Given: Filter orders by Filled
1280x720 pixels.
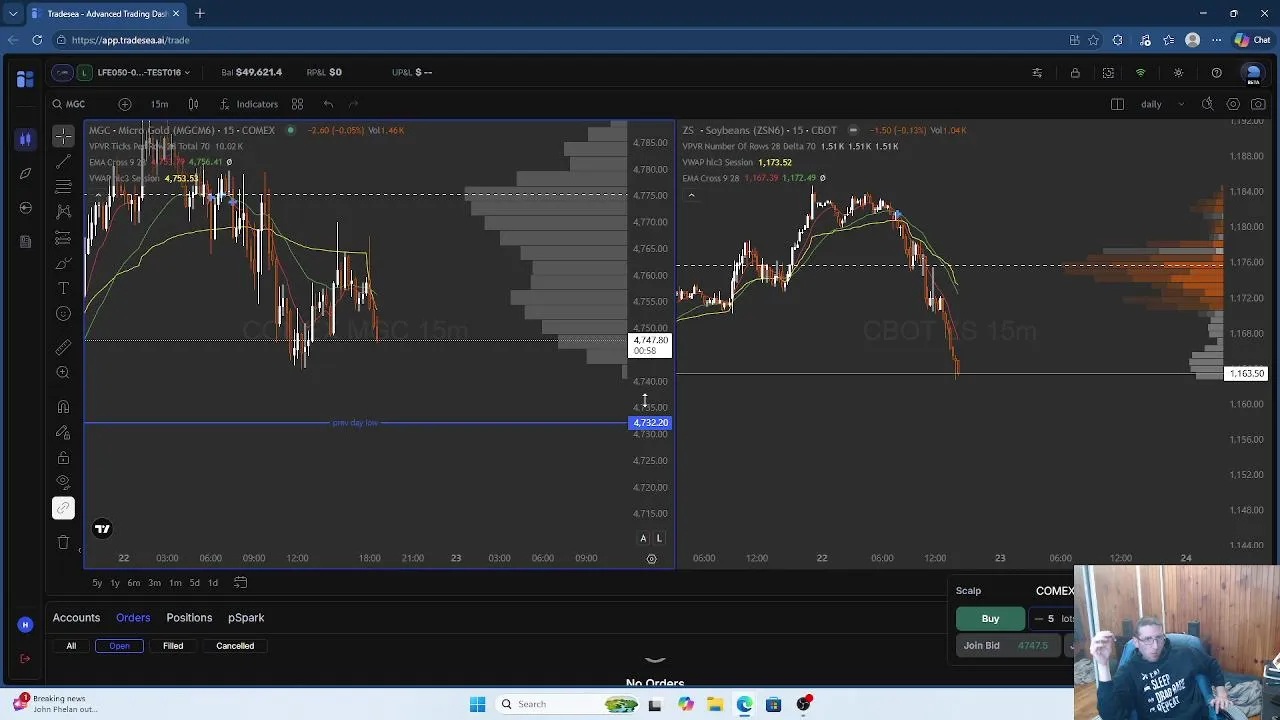Looking at the screenshot, I should [x=173, y=646].
